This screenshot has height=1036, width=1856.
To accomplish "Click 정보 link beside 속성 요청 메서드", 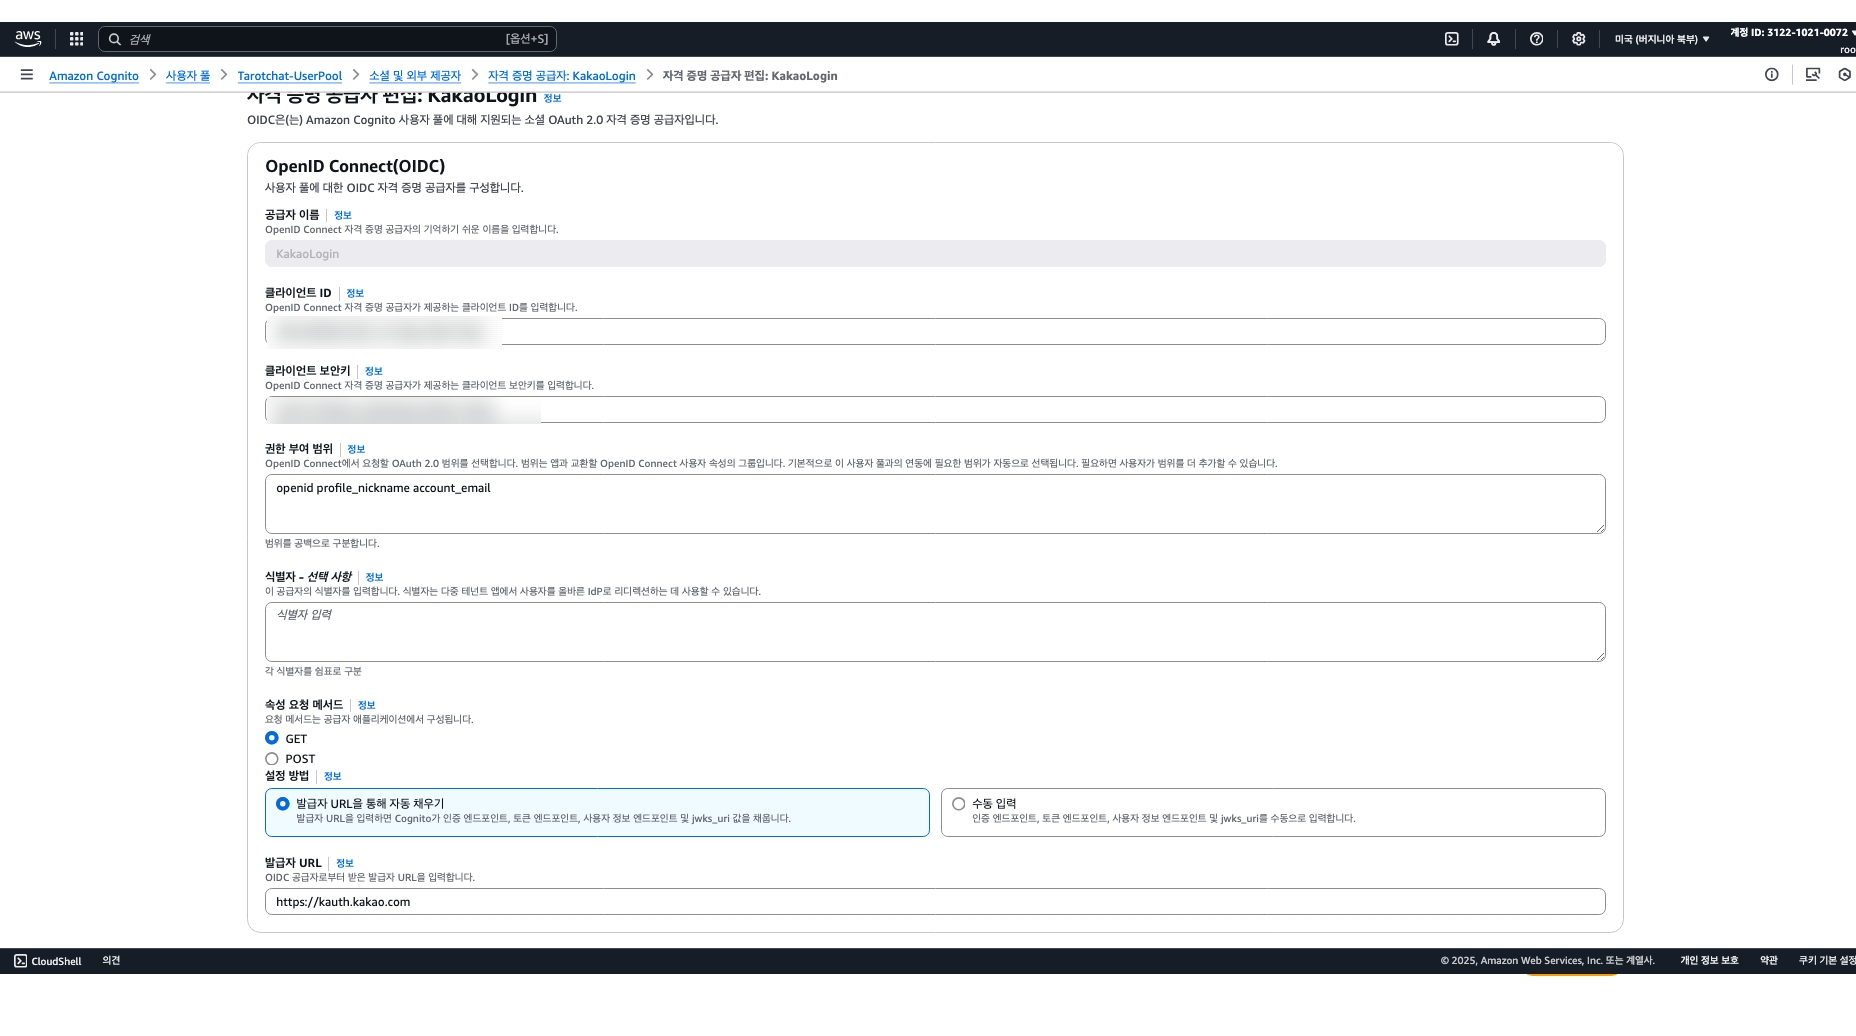I will pyautogui.click(x=366, y=705).
